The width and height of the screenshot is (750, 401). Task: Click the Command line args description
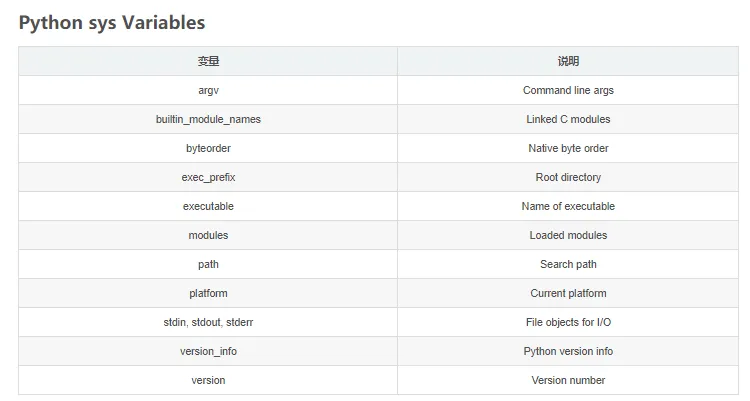568,90
